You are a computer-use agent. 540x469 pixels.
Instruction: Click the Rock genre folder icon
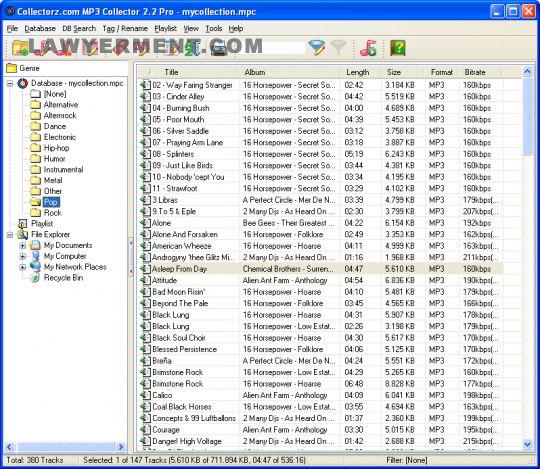35,212
